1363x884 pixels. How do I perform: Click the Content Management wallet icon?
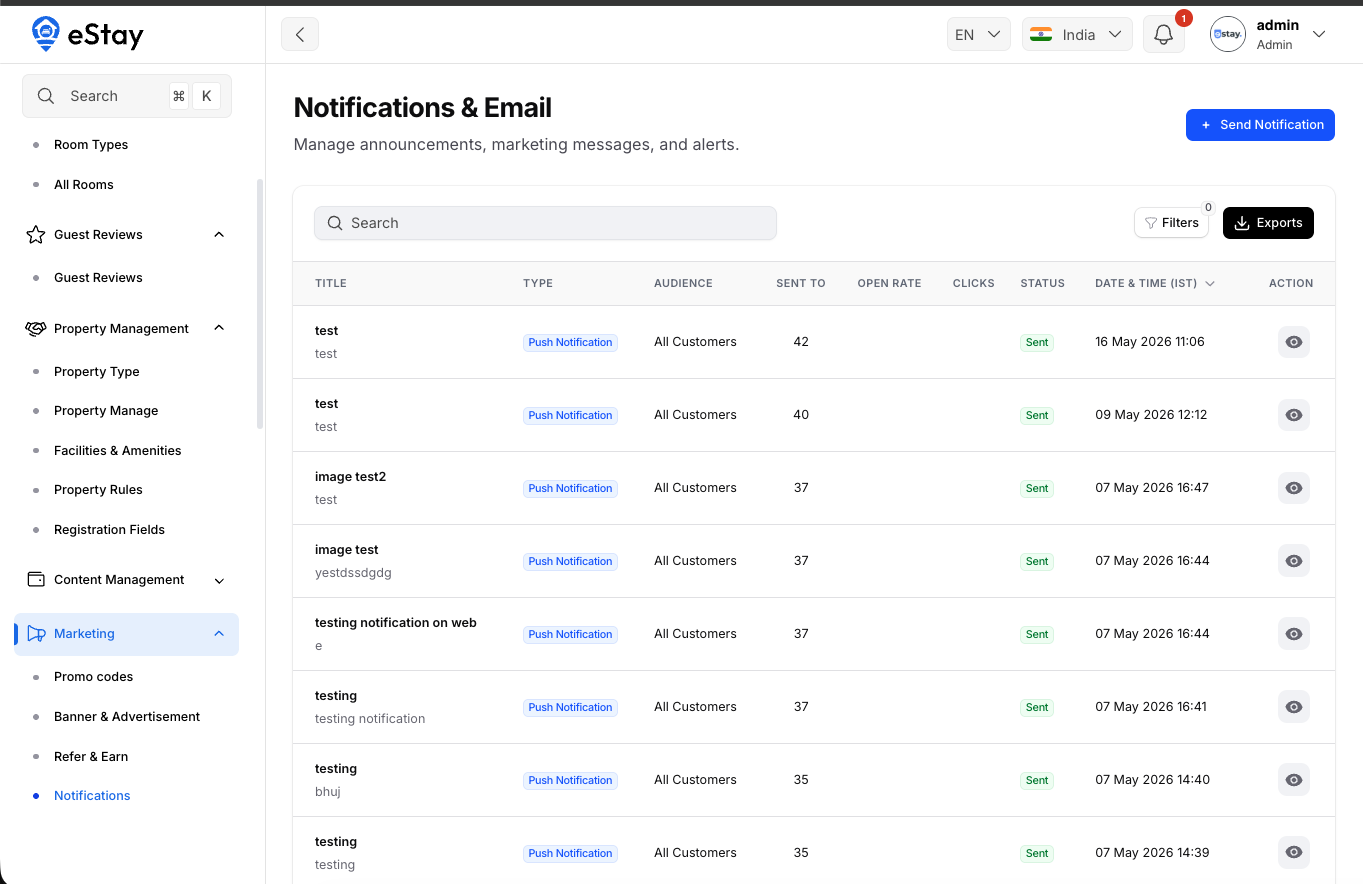pyautogui.click(x=36, y=579)
